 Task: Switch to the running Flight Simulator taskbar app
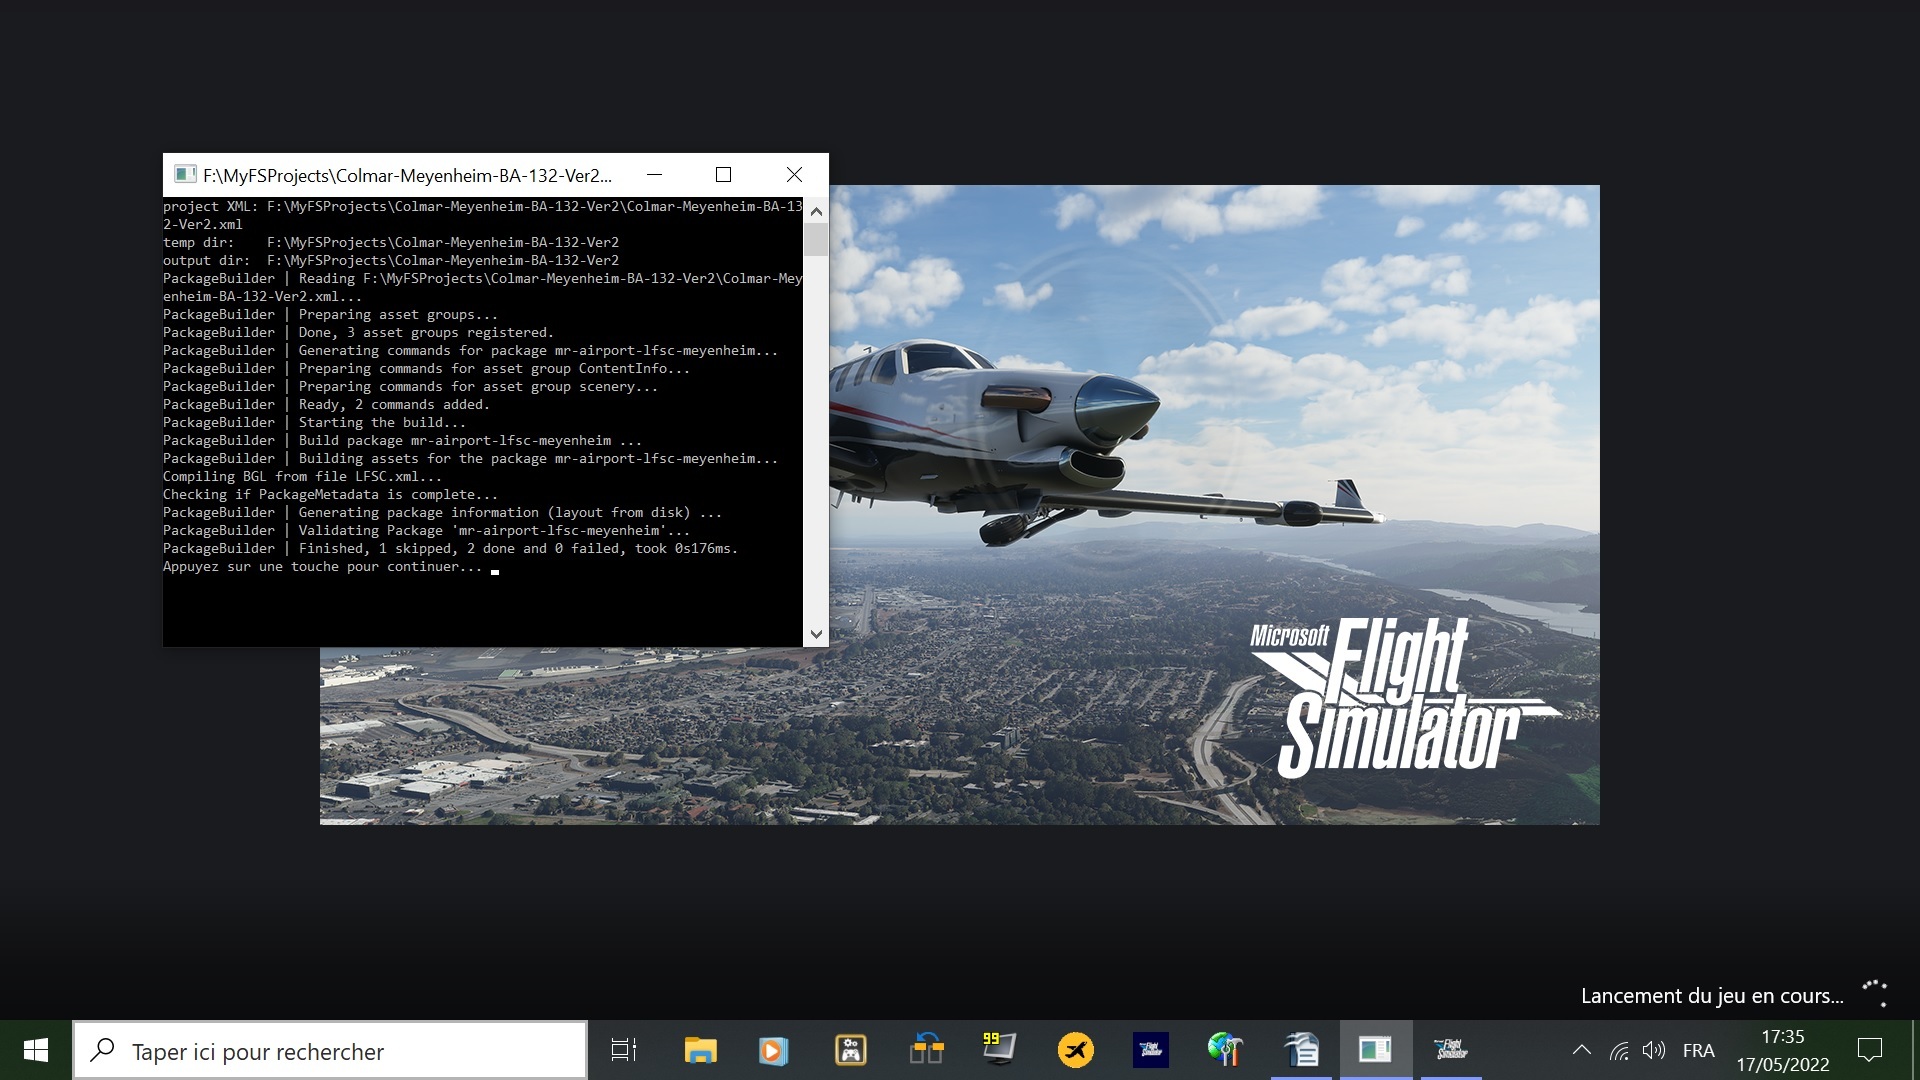coord(1451,1050)
